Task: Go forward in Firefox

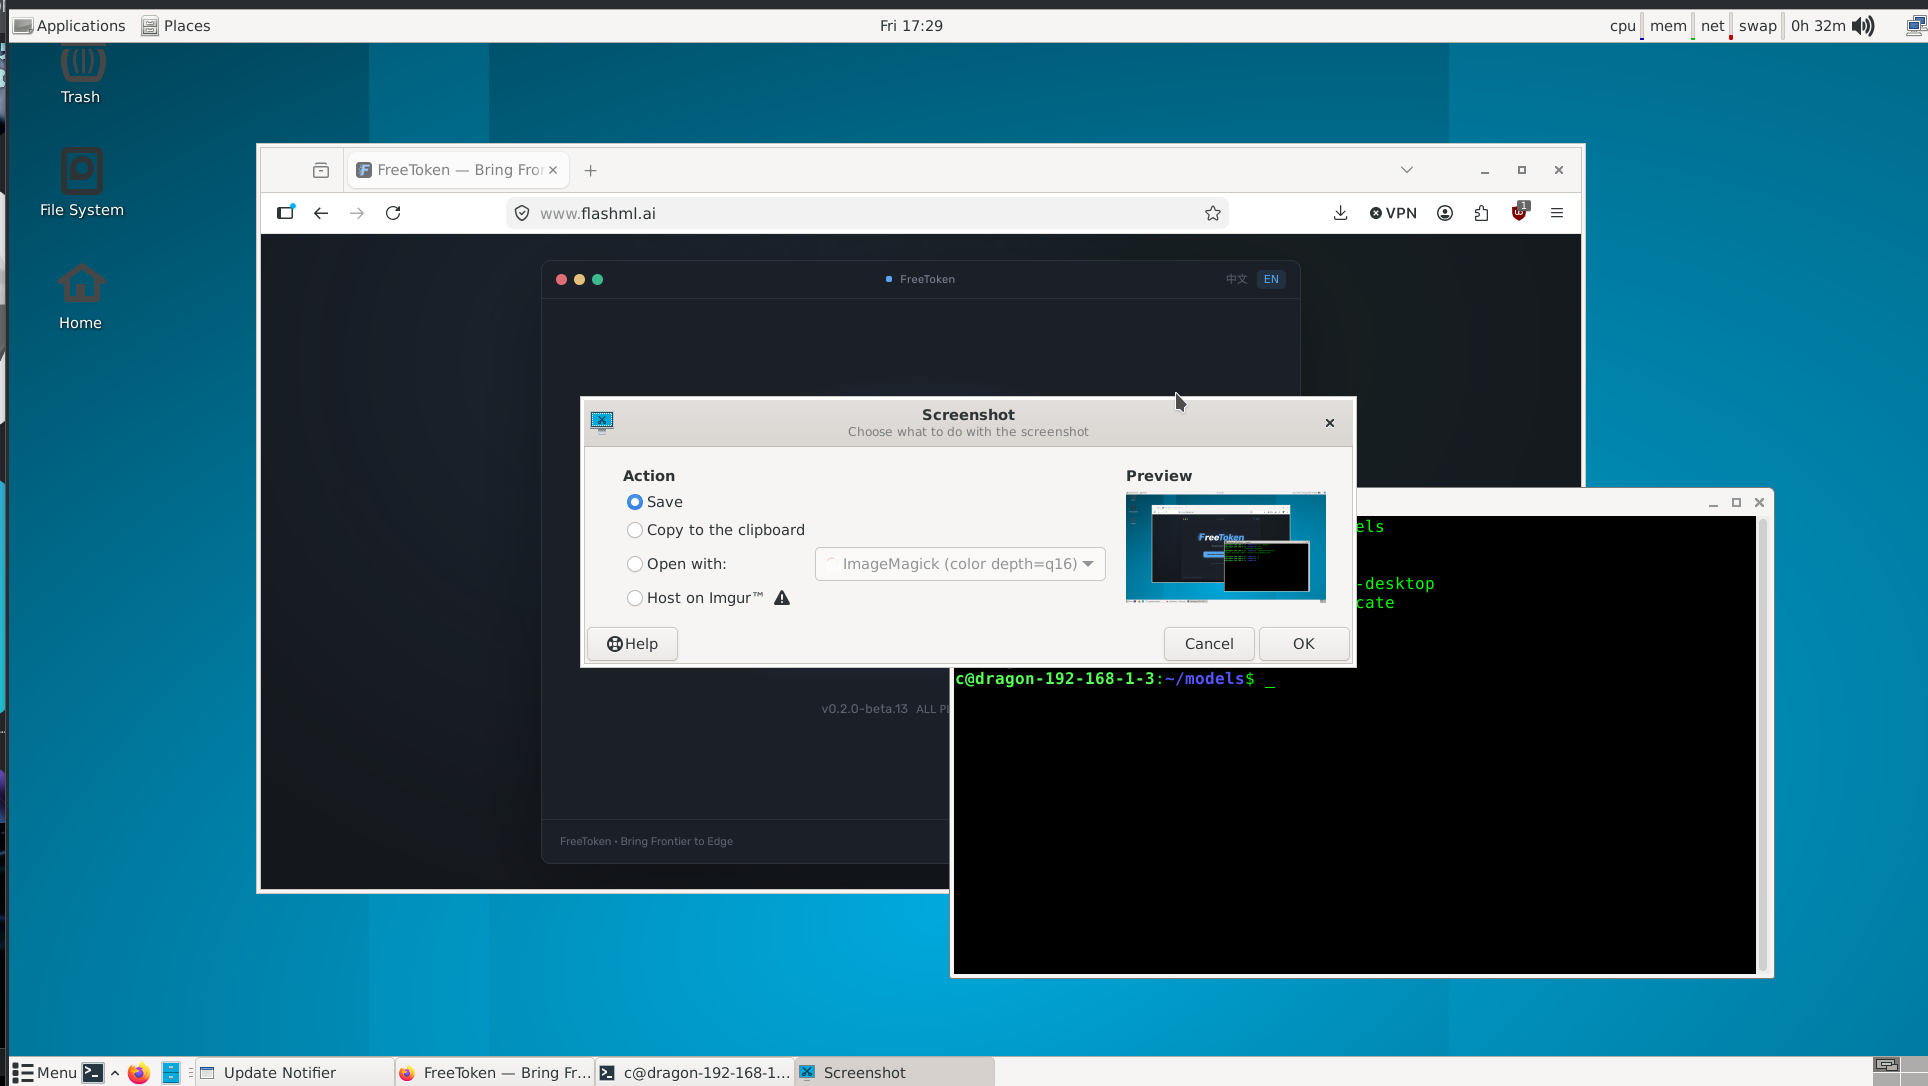Action: [x=357, y=213]
